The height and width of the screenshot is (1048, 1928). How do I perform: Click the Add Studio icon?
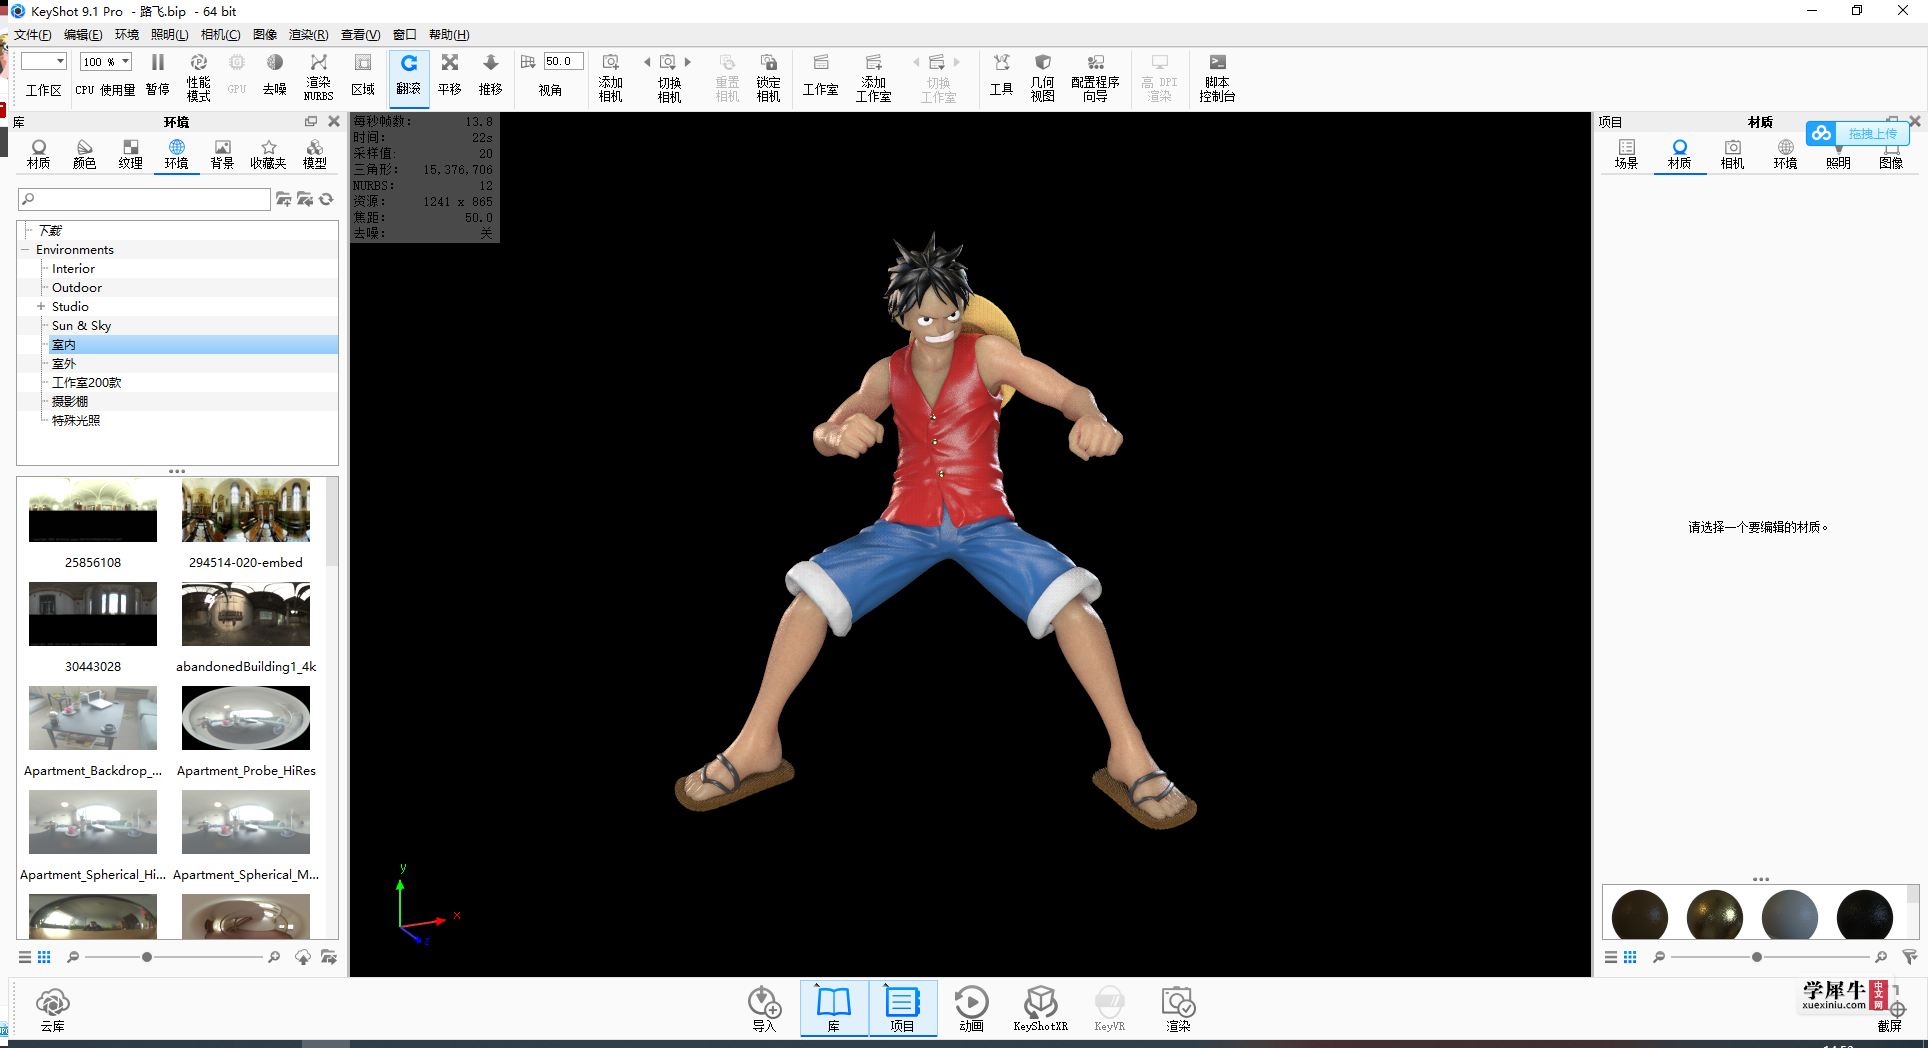pyautogui.click(x=874, y=77)
